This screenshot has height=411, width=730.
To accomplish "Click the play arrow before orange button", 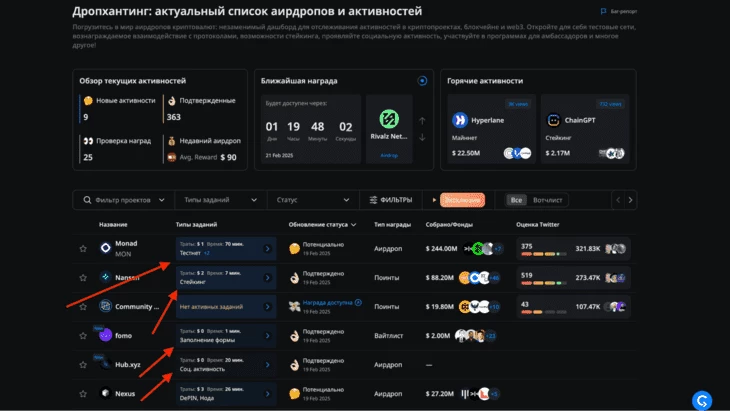I will 434,200.
